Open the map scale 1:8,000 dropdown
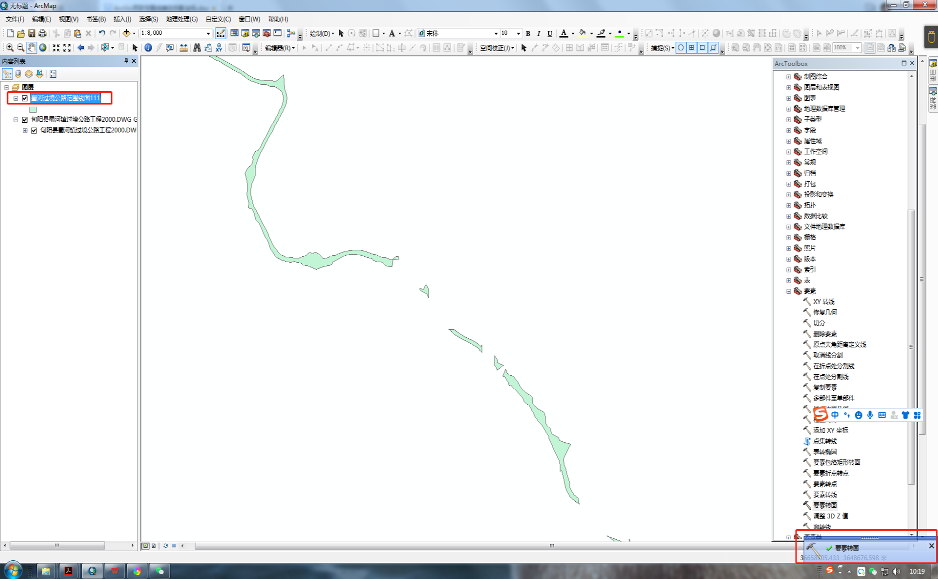This screenshot has height=579, width=938. coord(209,33)
